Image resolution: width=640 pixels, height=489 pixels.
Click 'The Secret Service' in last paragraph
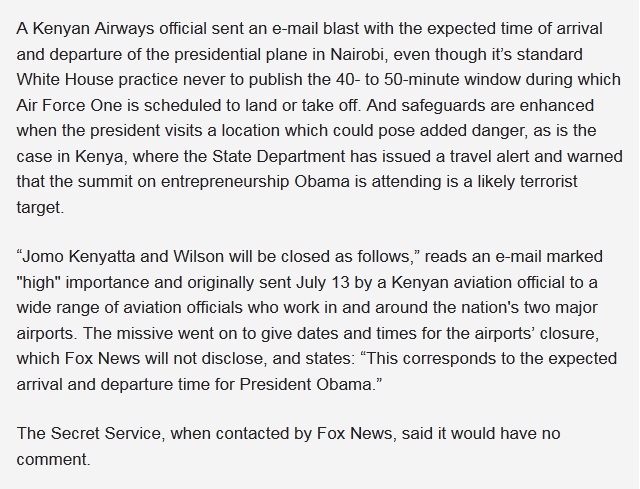[x=89, y=433]
